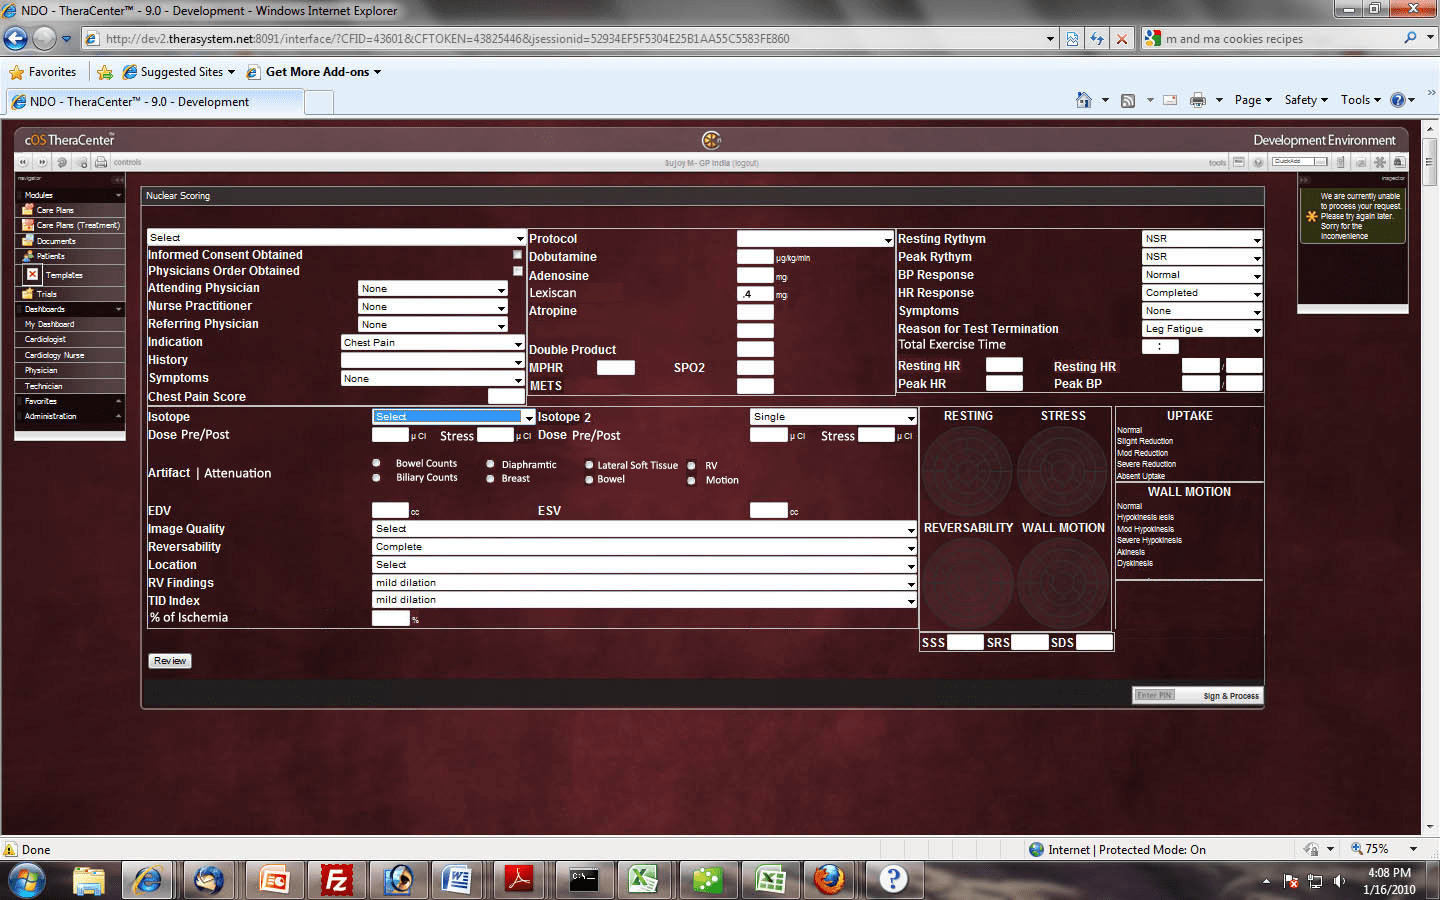Select Bowel Counts artifact radio button
Image resolution: width=1440 pixels, height=900 pixels.
click(376, 463)
